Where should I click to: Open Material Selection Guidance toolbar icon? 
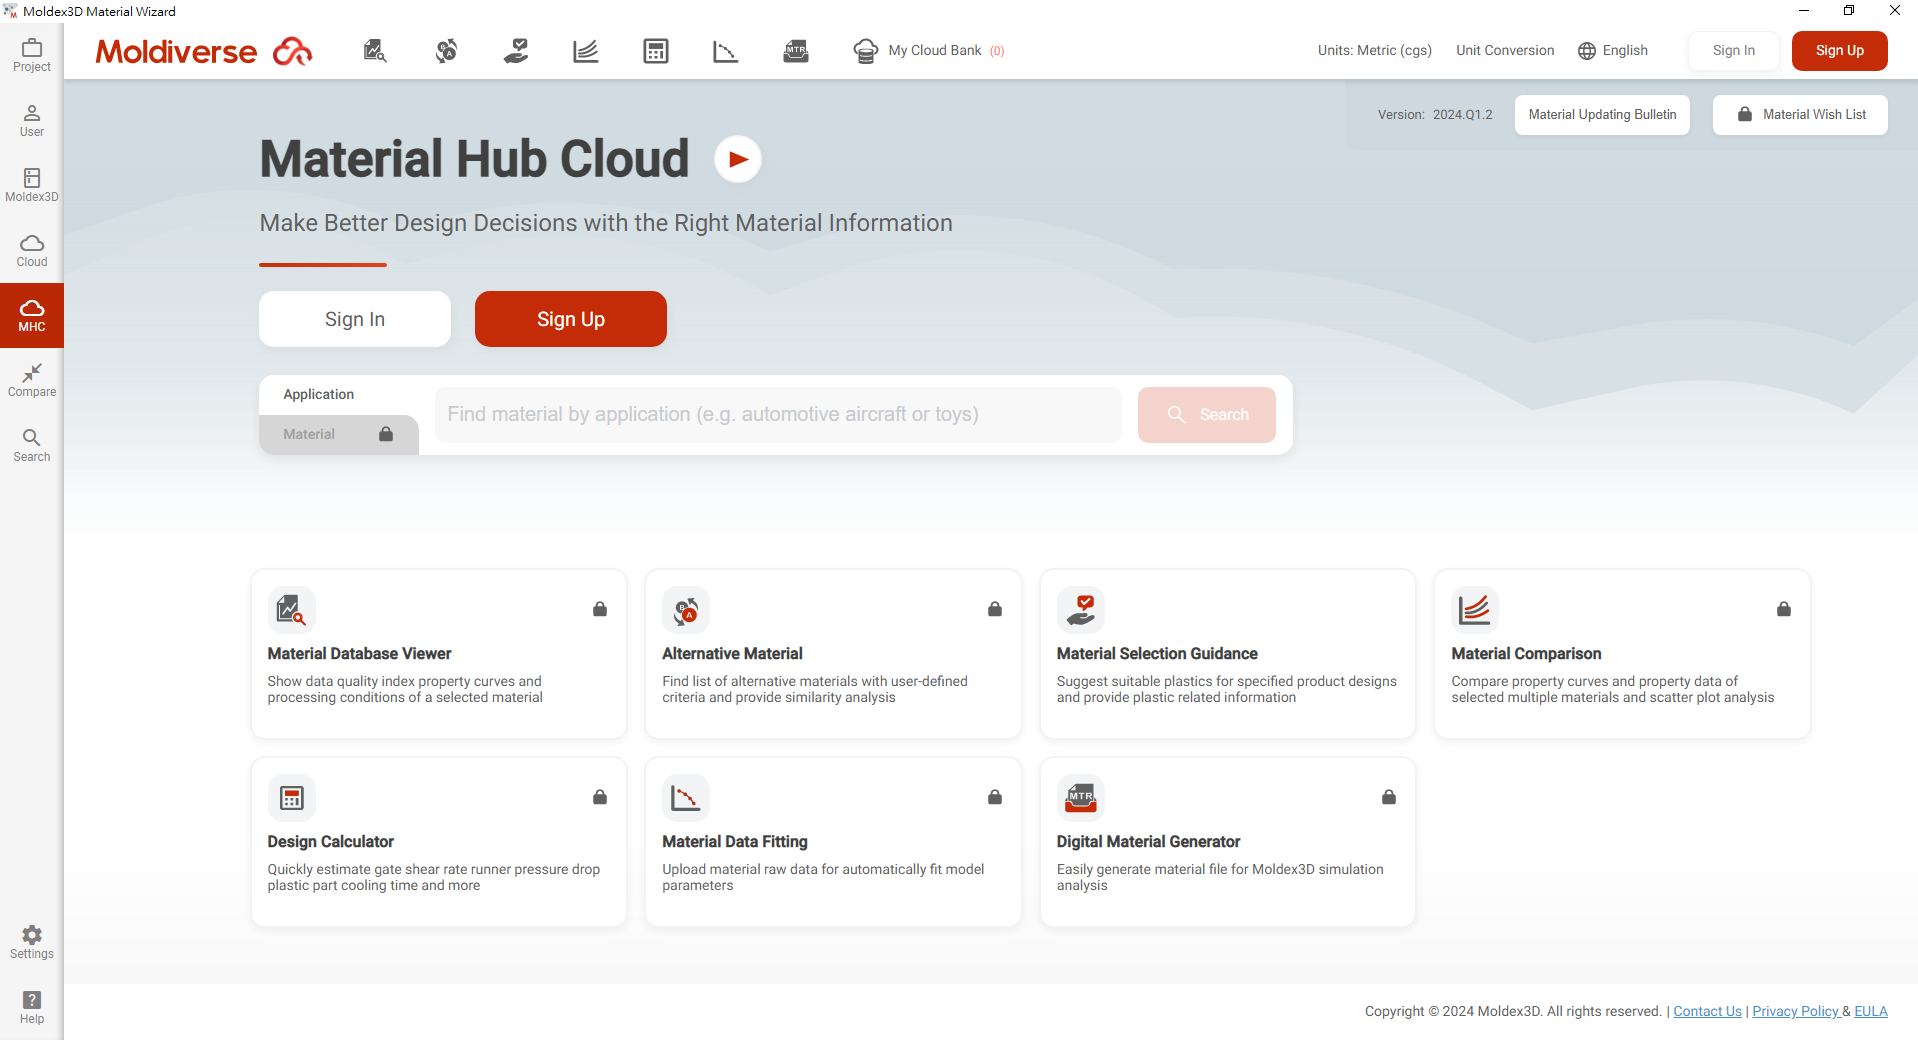tap(516, 51)
